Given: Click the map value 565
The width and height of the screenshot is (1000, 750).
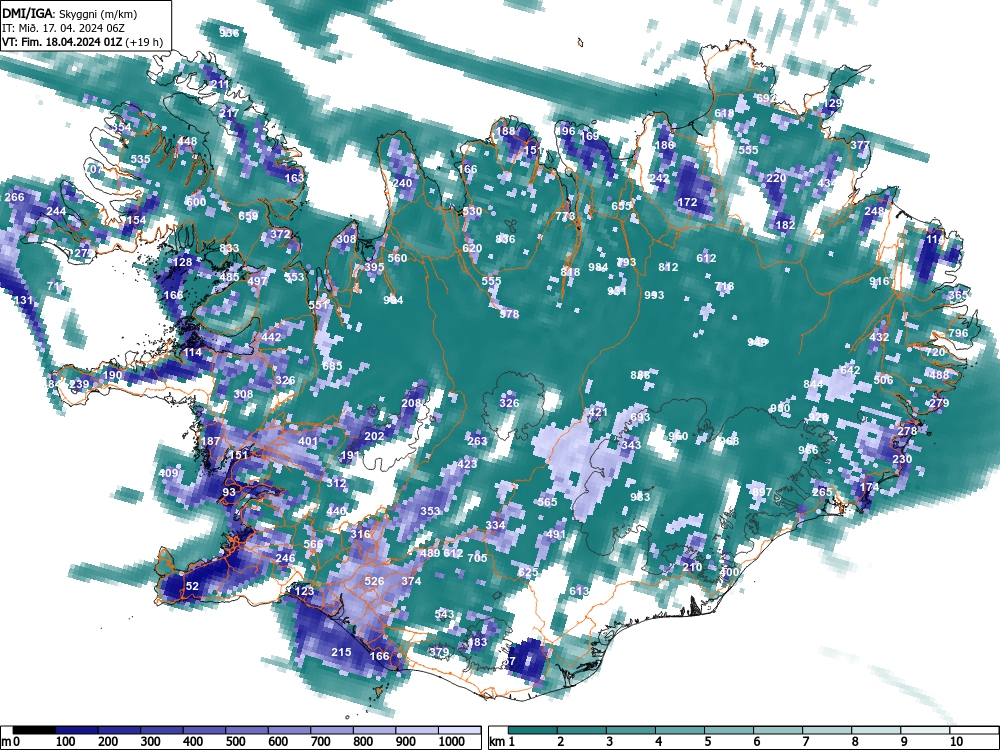Looking at the screenshot, I should [547, 502].
